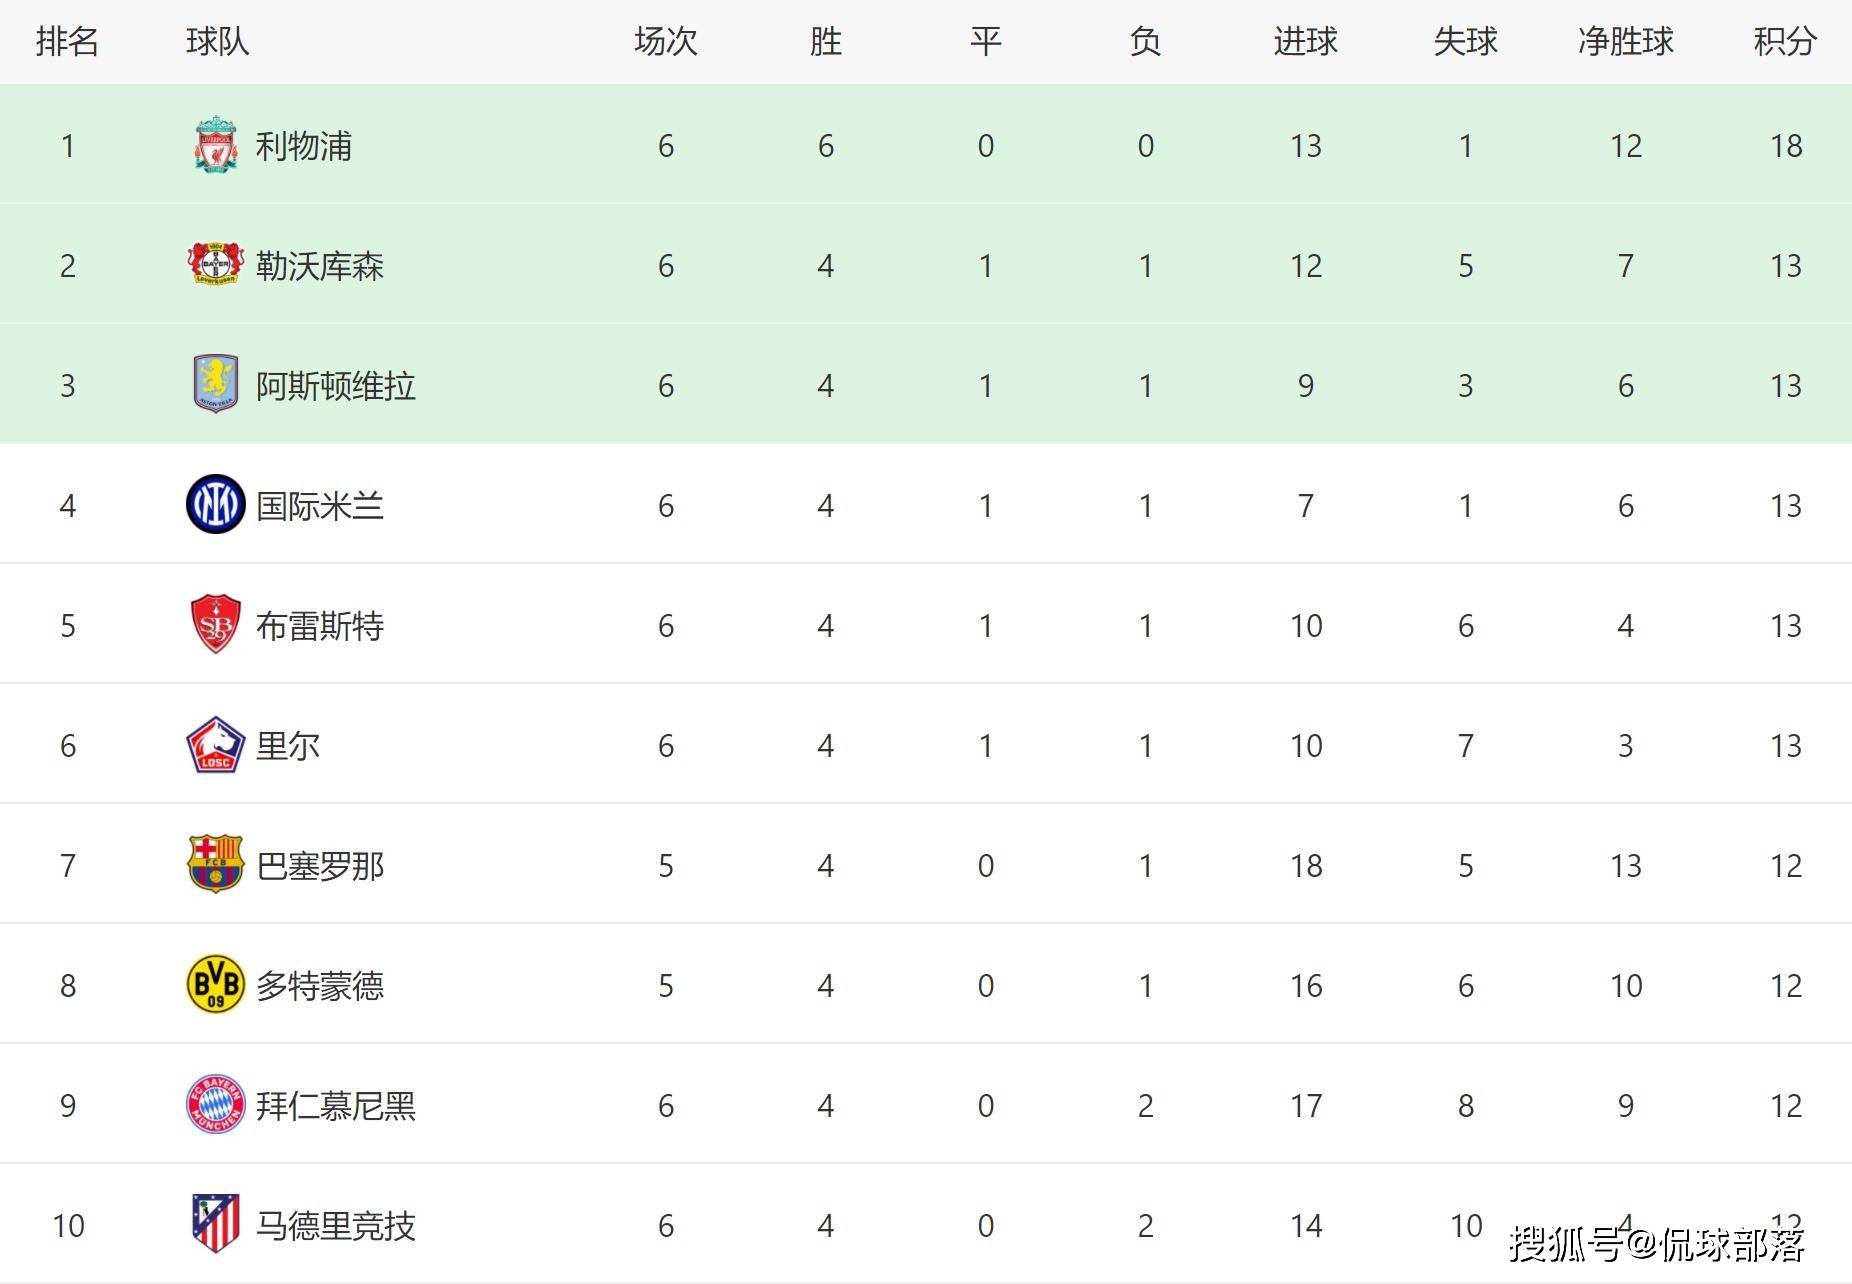Click Liverpool's 18 points cell
Viewport: 1852px width, 1284px height.
pyautogui.click(x=1786, y=146)
